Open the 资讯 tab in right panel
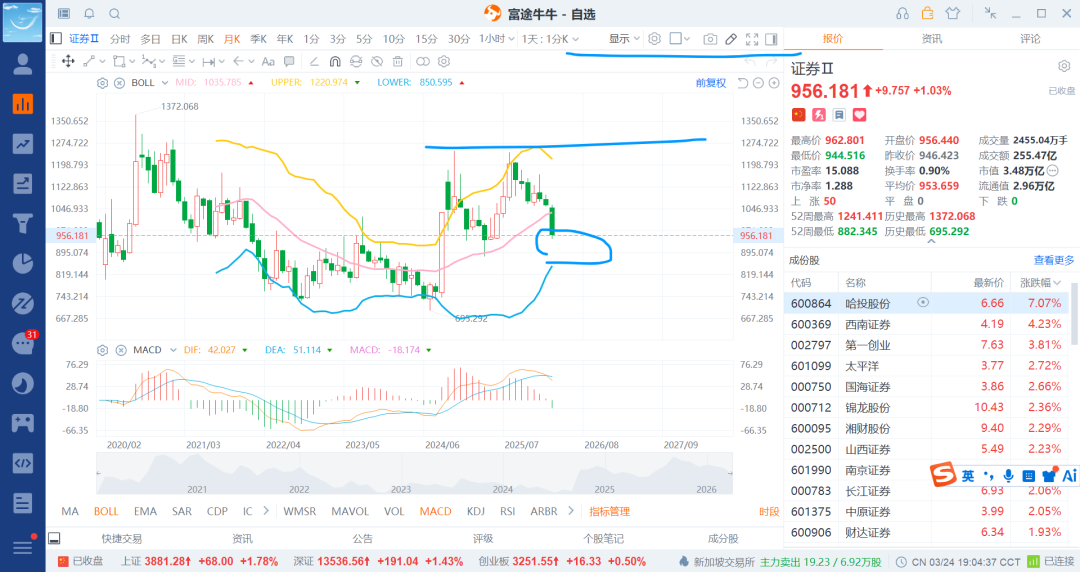1080x572 pixels. click(x=931, y=39)
